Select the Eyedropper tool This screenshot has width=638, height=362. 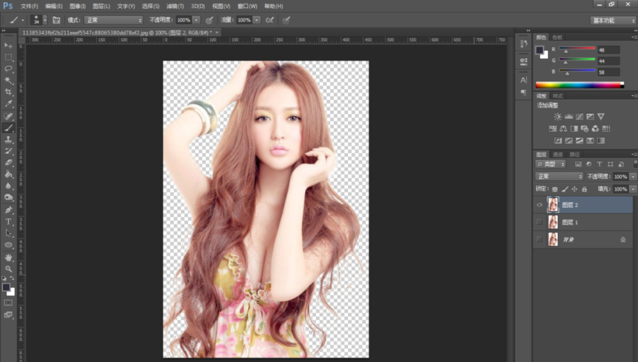pos(9,104)
